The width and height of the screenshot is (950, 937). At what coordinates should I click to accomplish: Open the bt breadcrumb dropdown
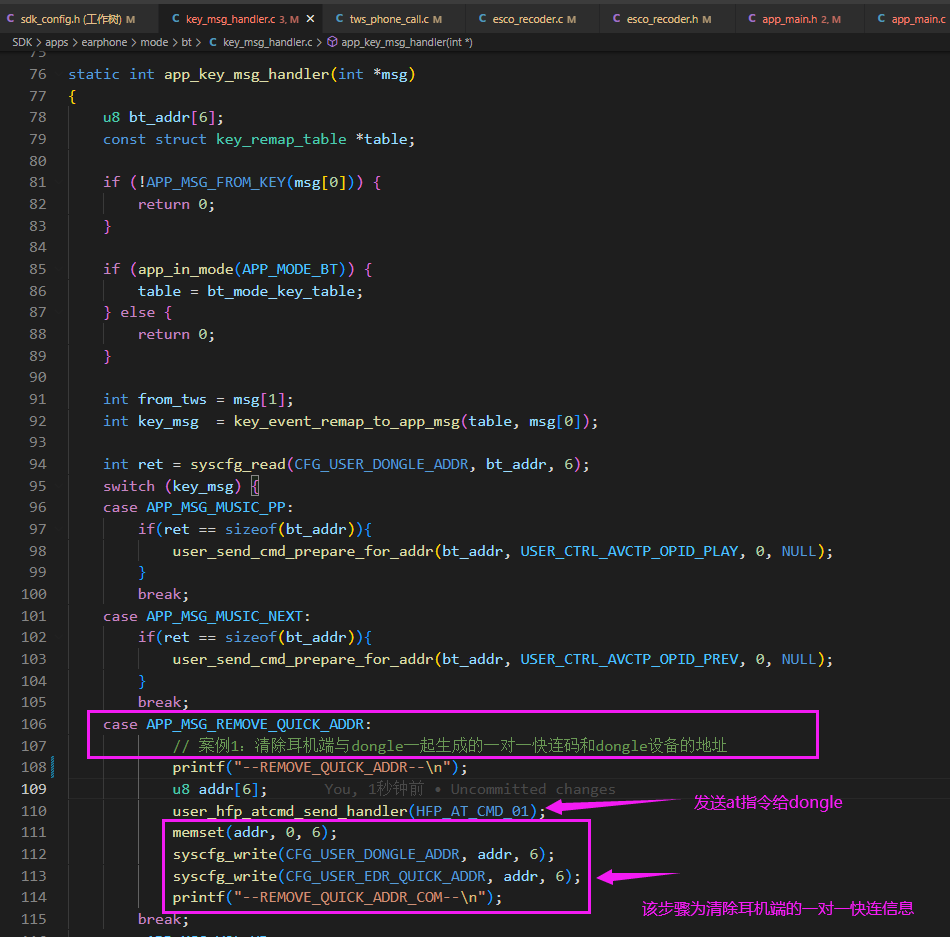[186, 42]
